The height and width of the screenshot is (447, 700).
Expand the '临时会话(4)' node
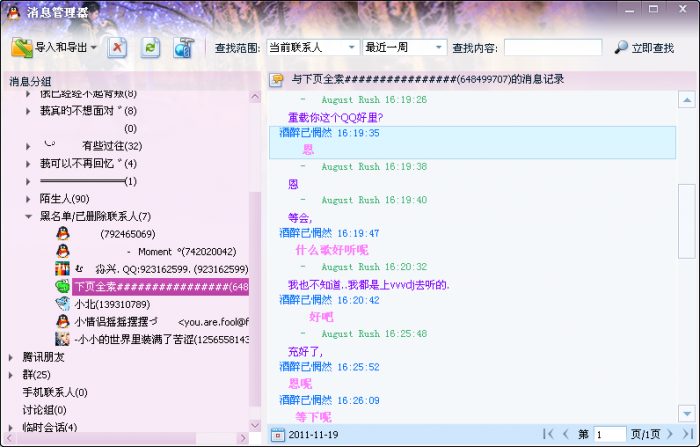[11, 428]
